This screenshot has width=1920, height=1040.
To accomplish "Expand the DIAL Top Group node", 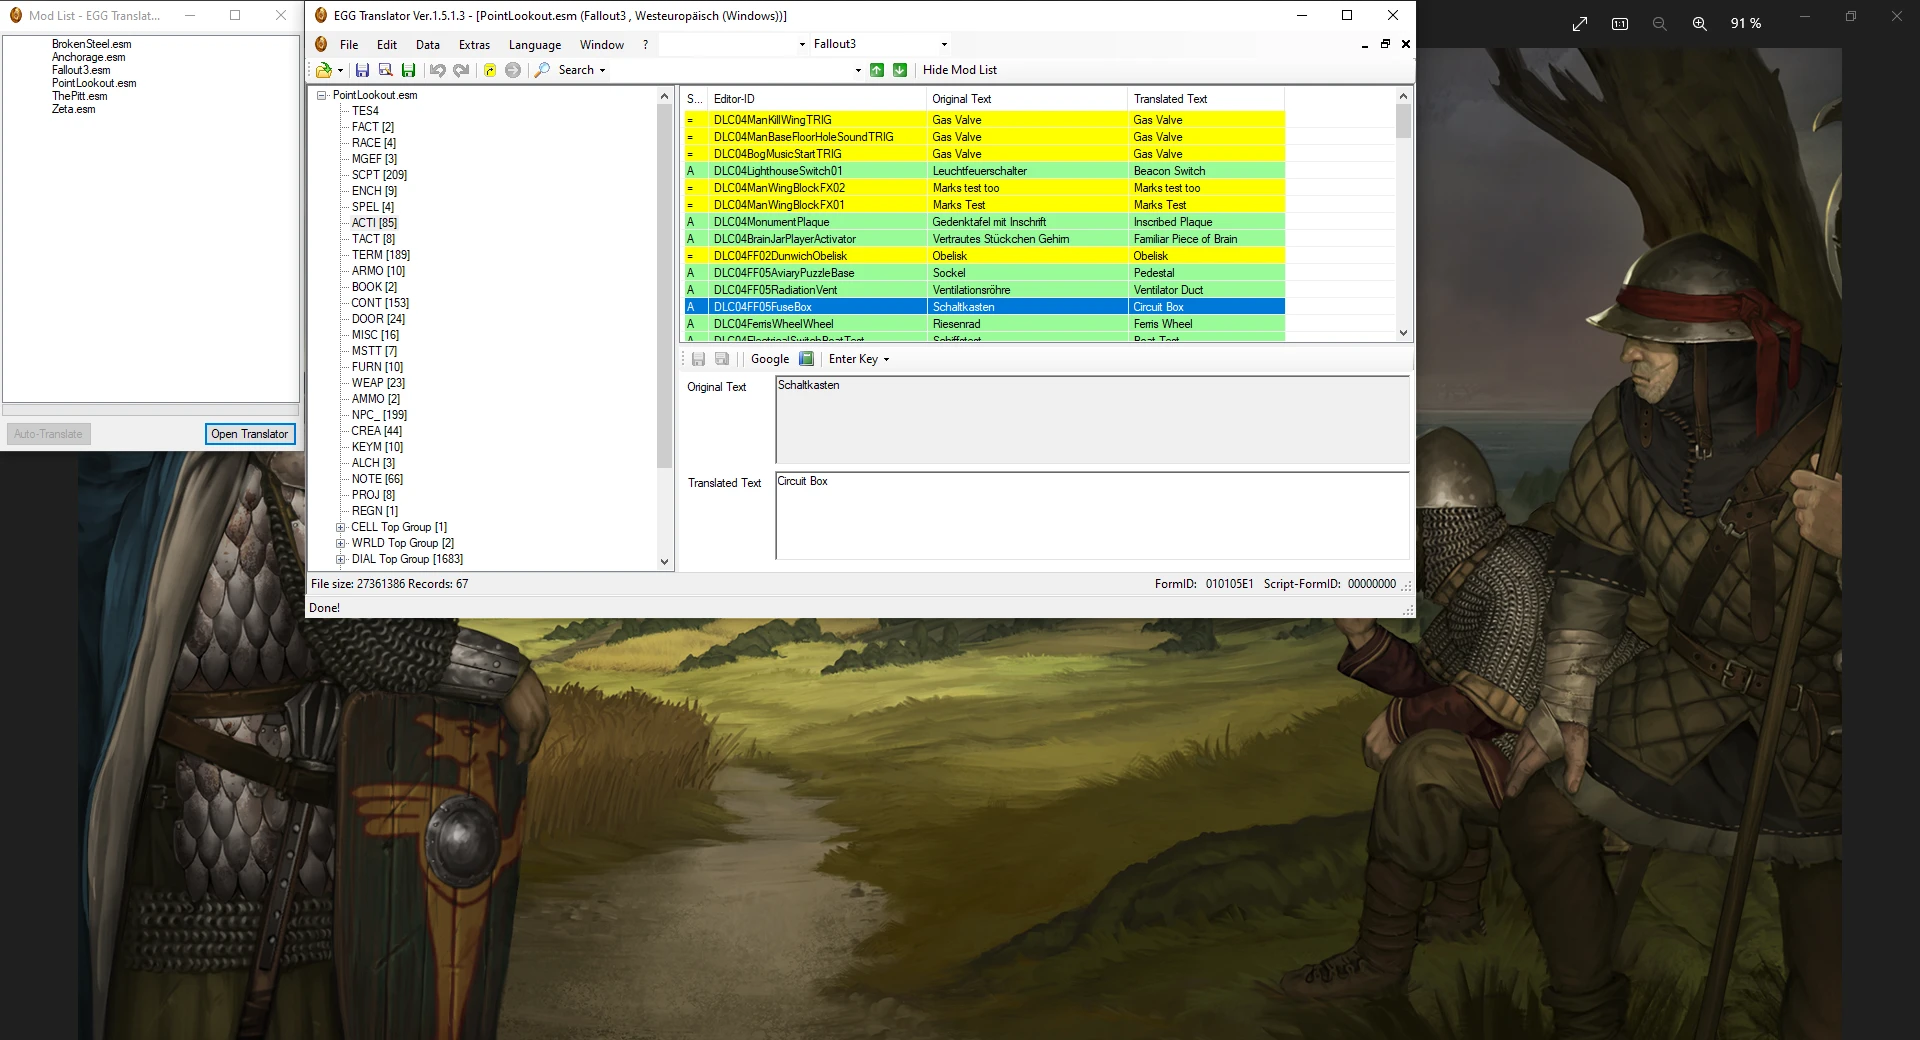I will (x=341, y=559).
